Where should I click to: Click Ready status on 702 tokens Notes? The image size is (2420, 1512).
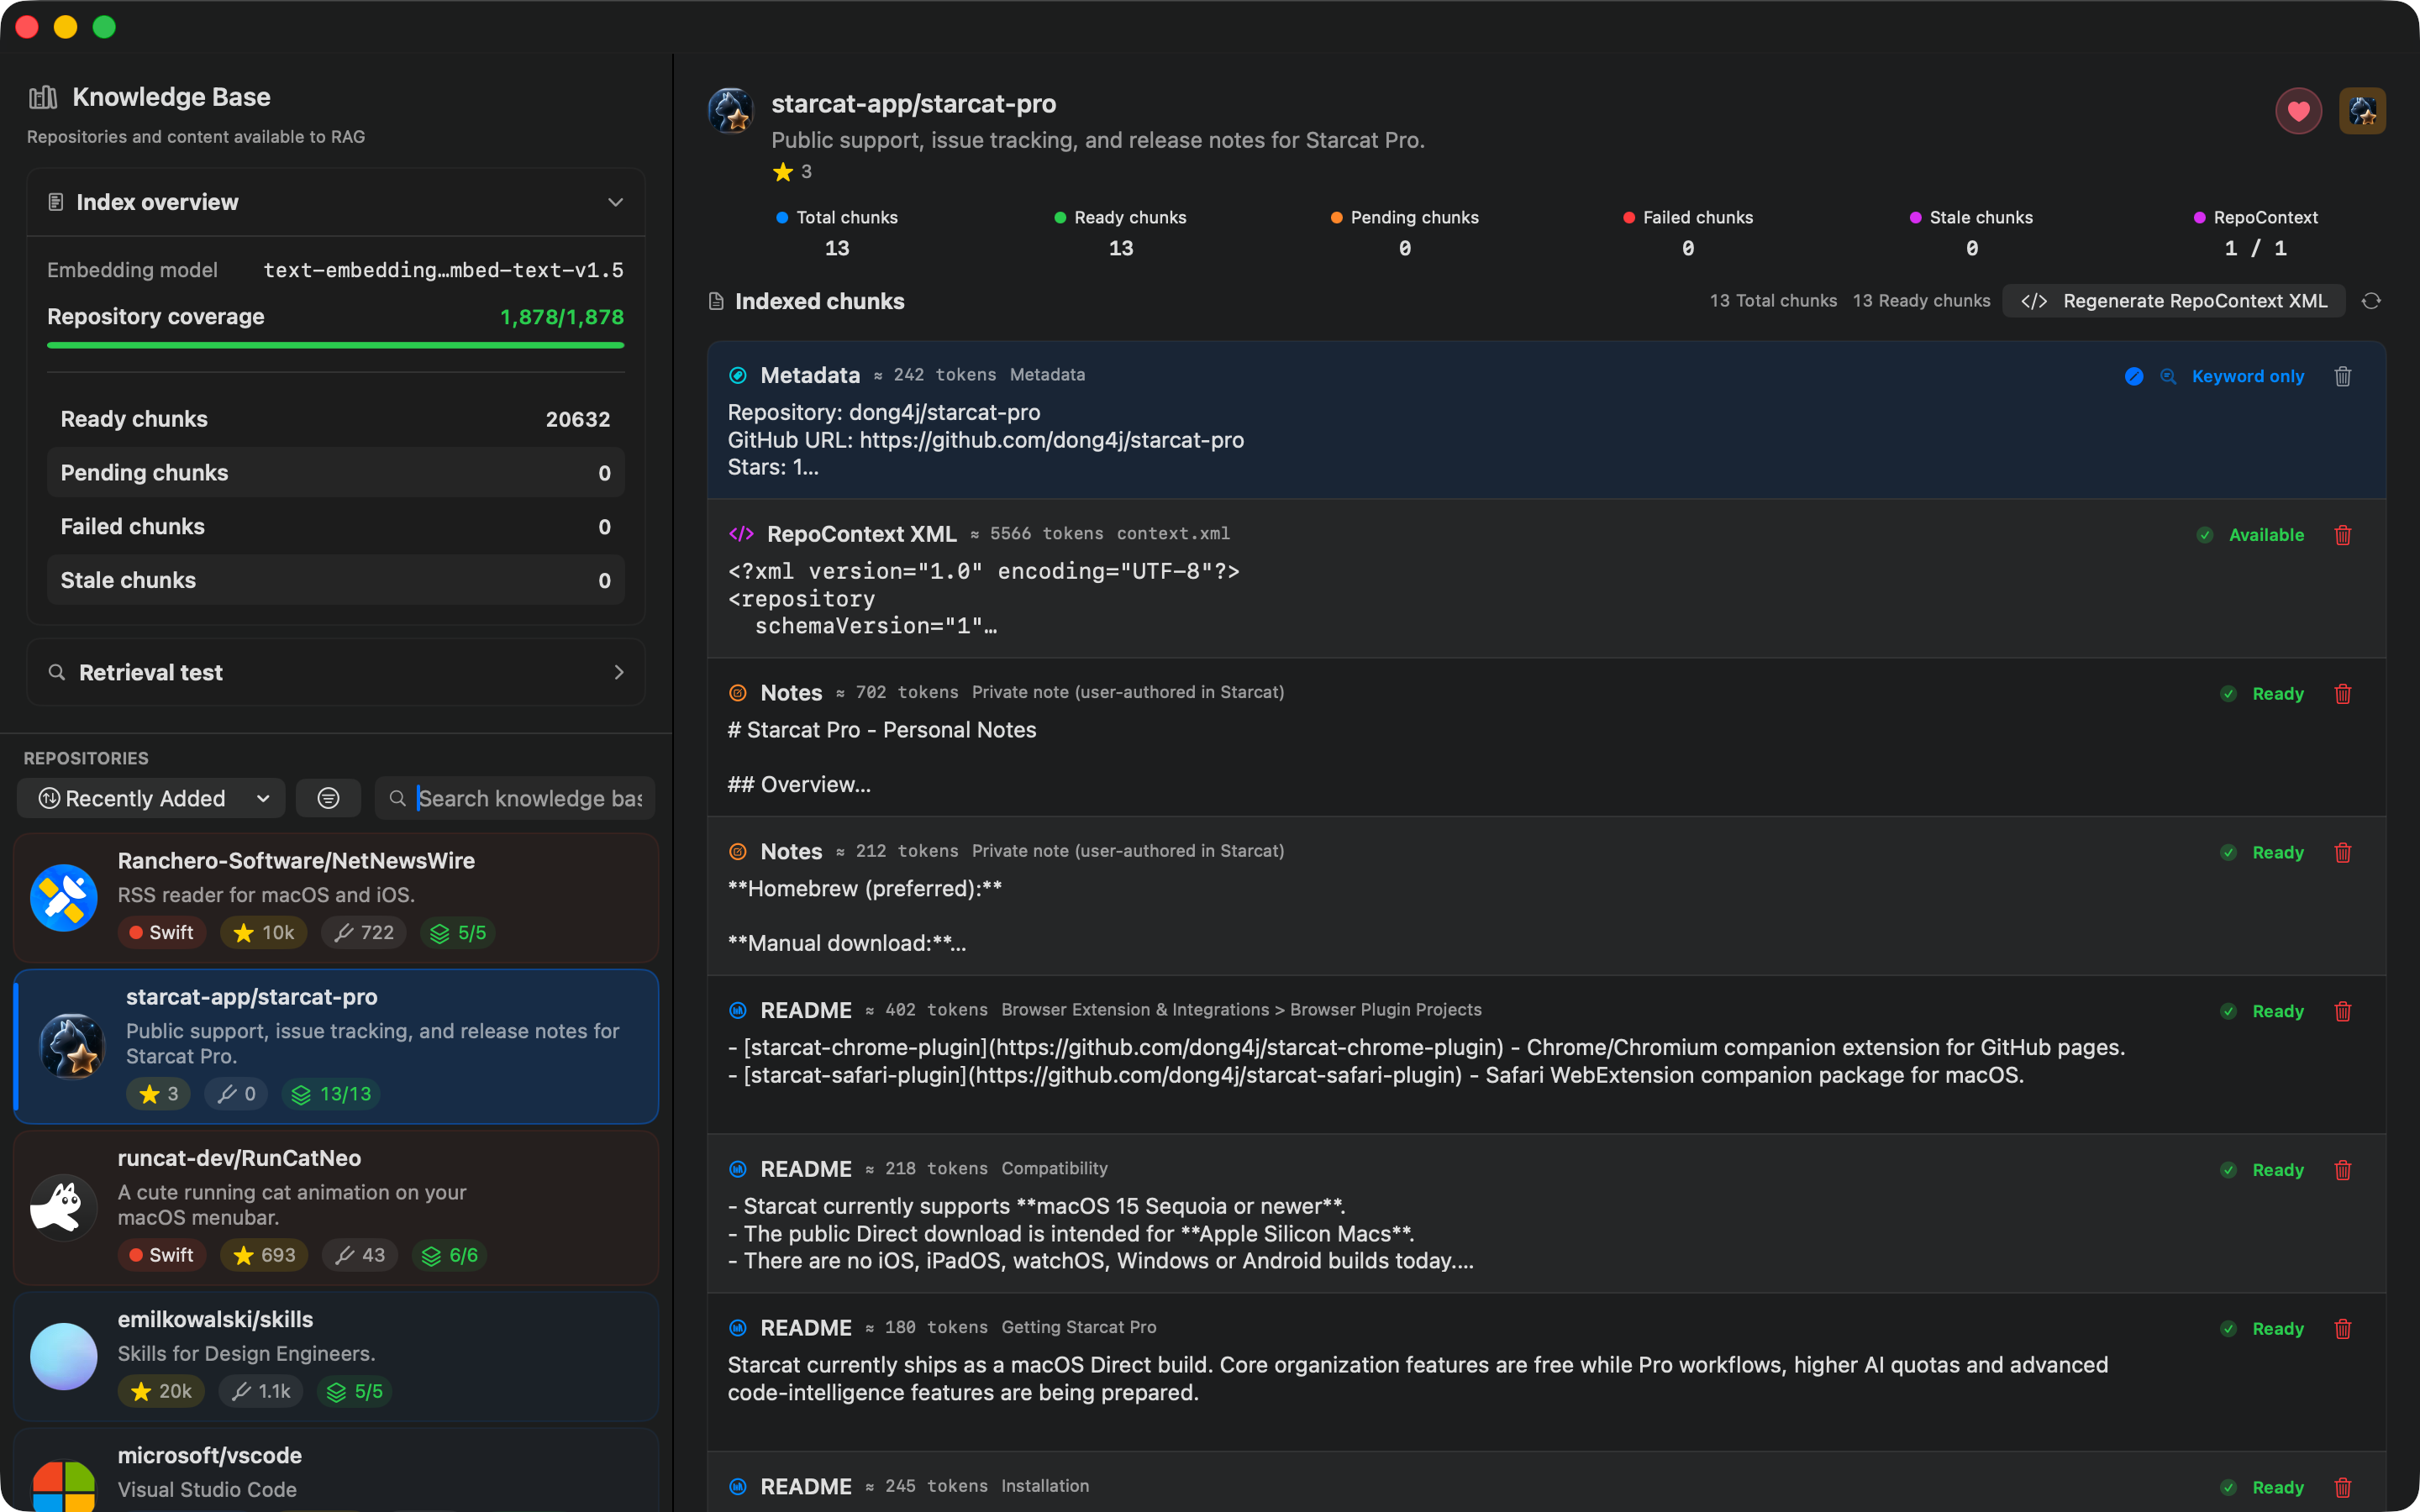(x=2278, y=694)
